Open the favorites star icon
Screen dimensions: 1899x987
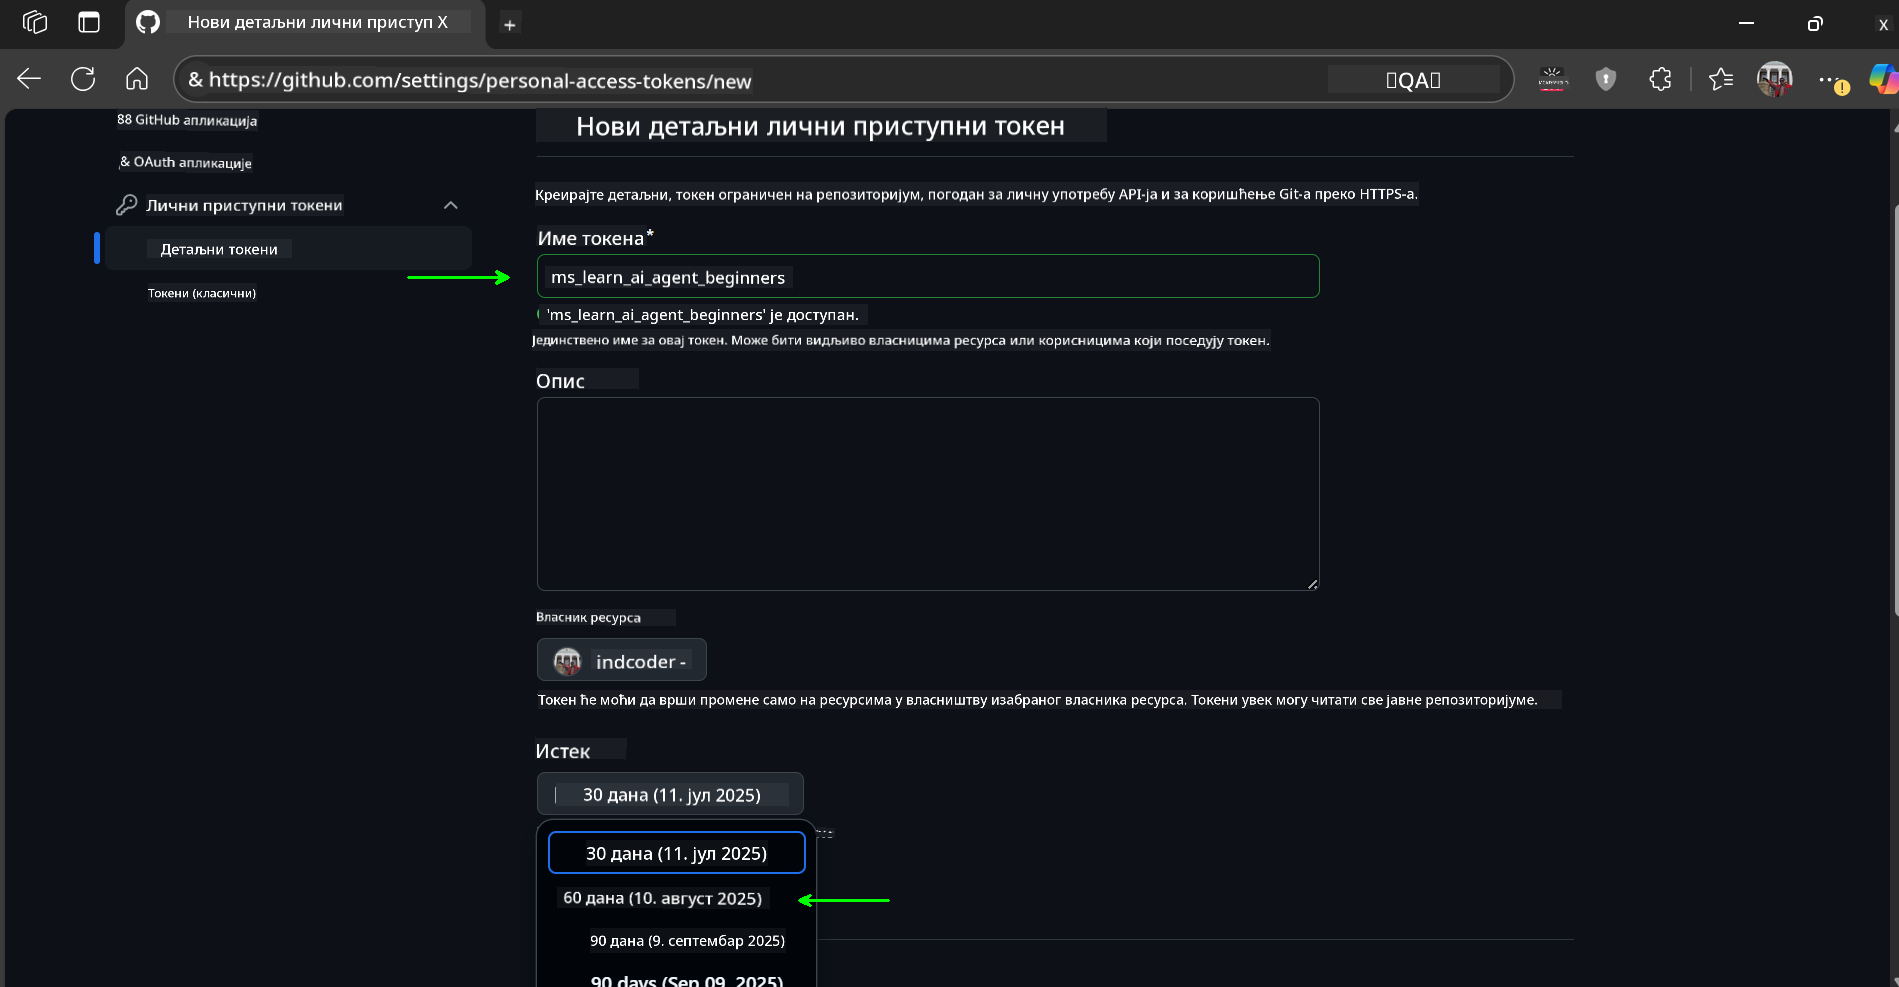1721,79
